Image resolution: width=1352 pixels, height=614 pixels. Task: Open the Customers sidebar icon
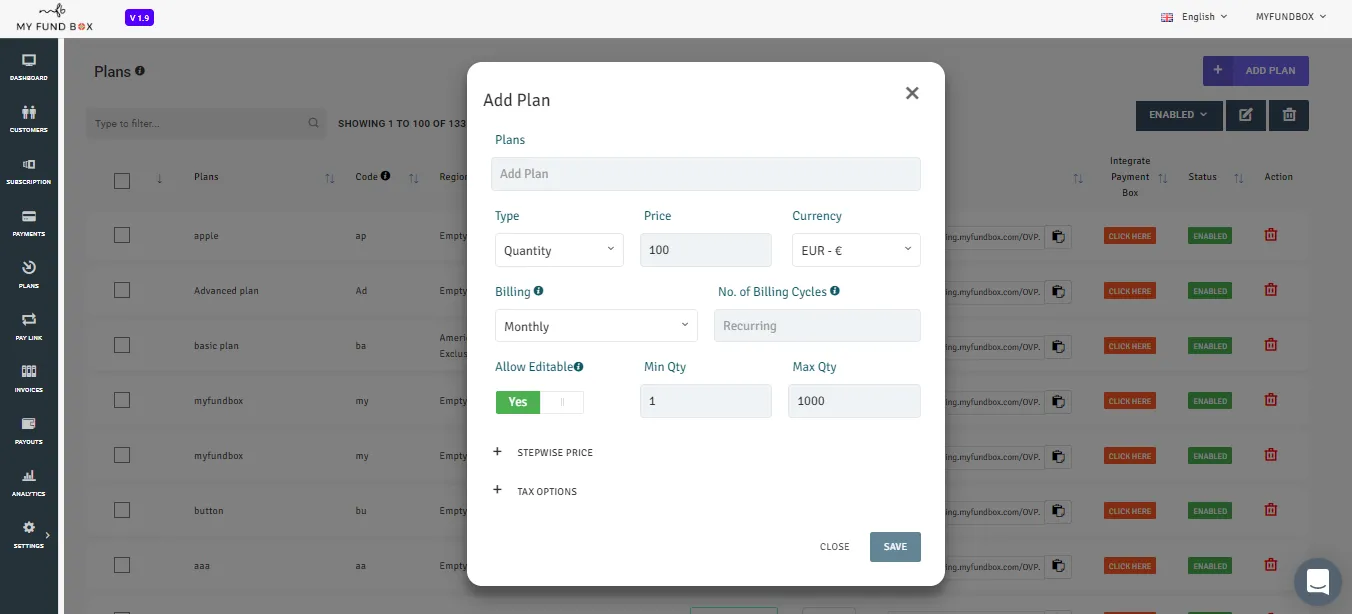tap(28, 113)
